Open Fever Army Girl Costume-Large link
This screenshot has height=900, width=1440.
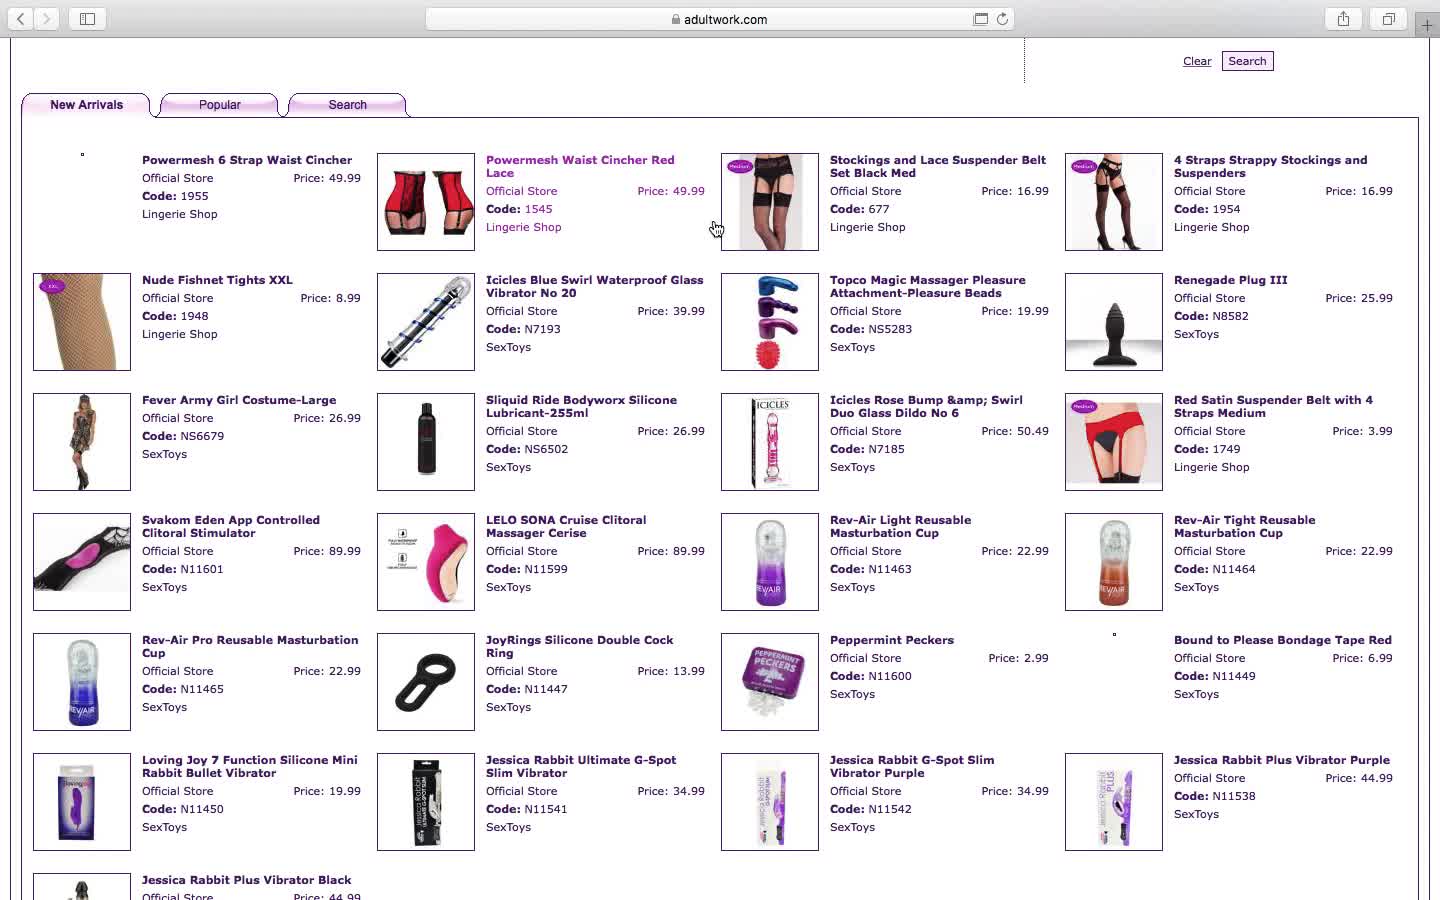(x=239, y=400)
